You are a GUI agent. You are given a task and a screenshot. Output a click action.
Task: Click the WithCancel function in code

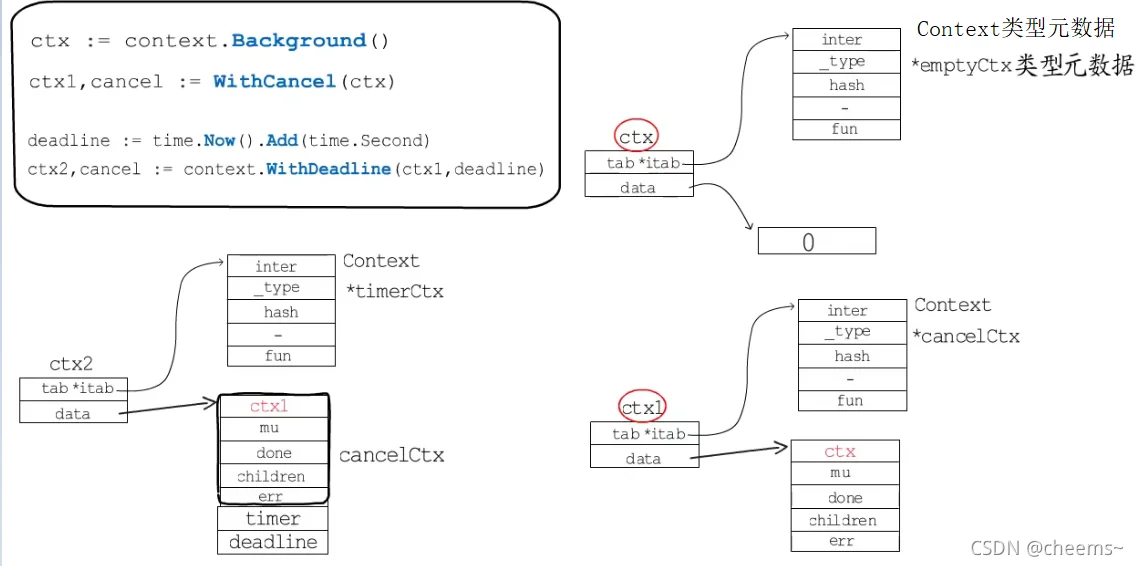[x=274, y=81]
